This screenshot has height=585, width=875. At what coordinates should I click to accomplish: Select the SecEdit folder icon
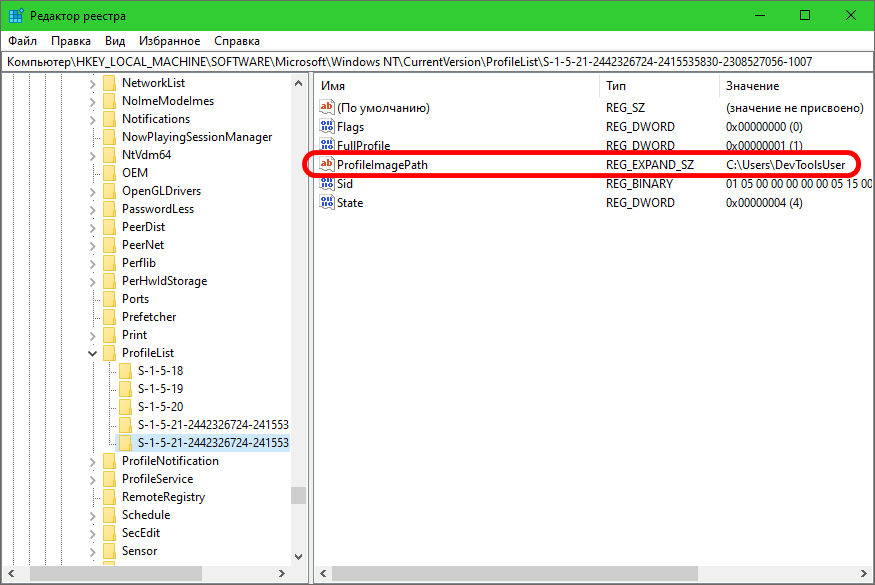[110, 533]
